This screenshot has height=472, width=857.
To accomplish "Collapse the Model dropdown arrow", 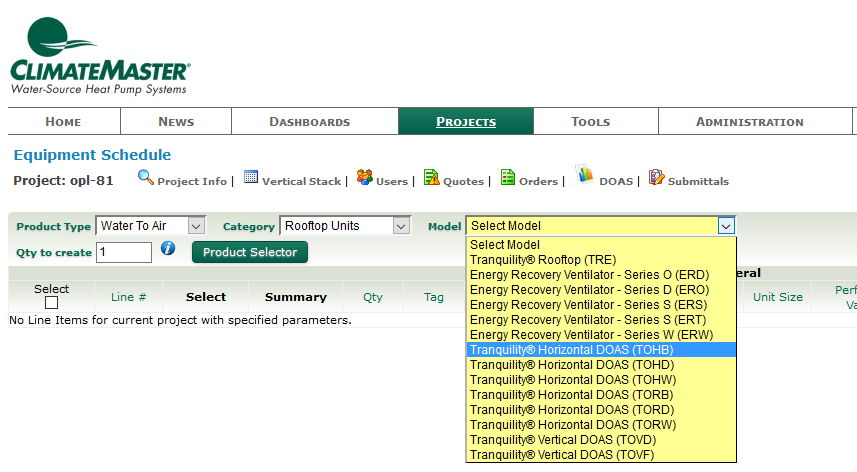I will coord(726,226).
